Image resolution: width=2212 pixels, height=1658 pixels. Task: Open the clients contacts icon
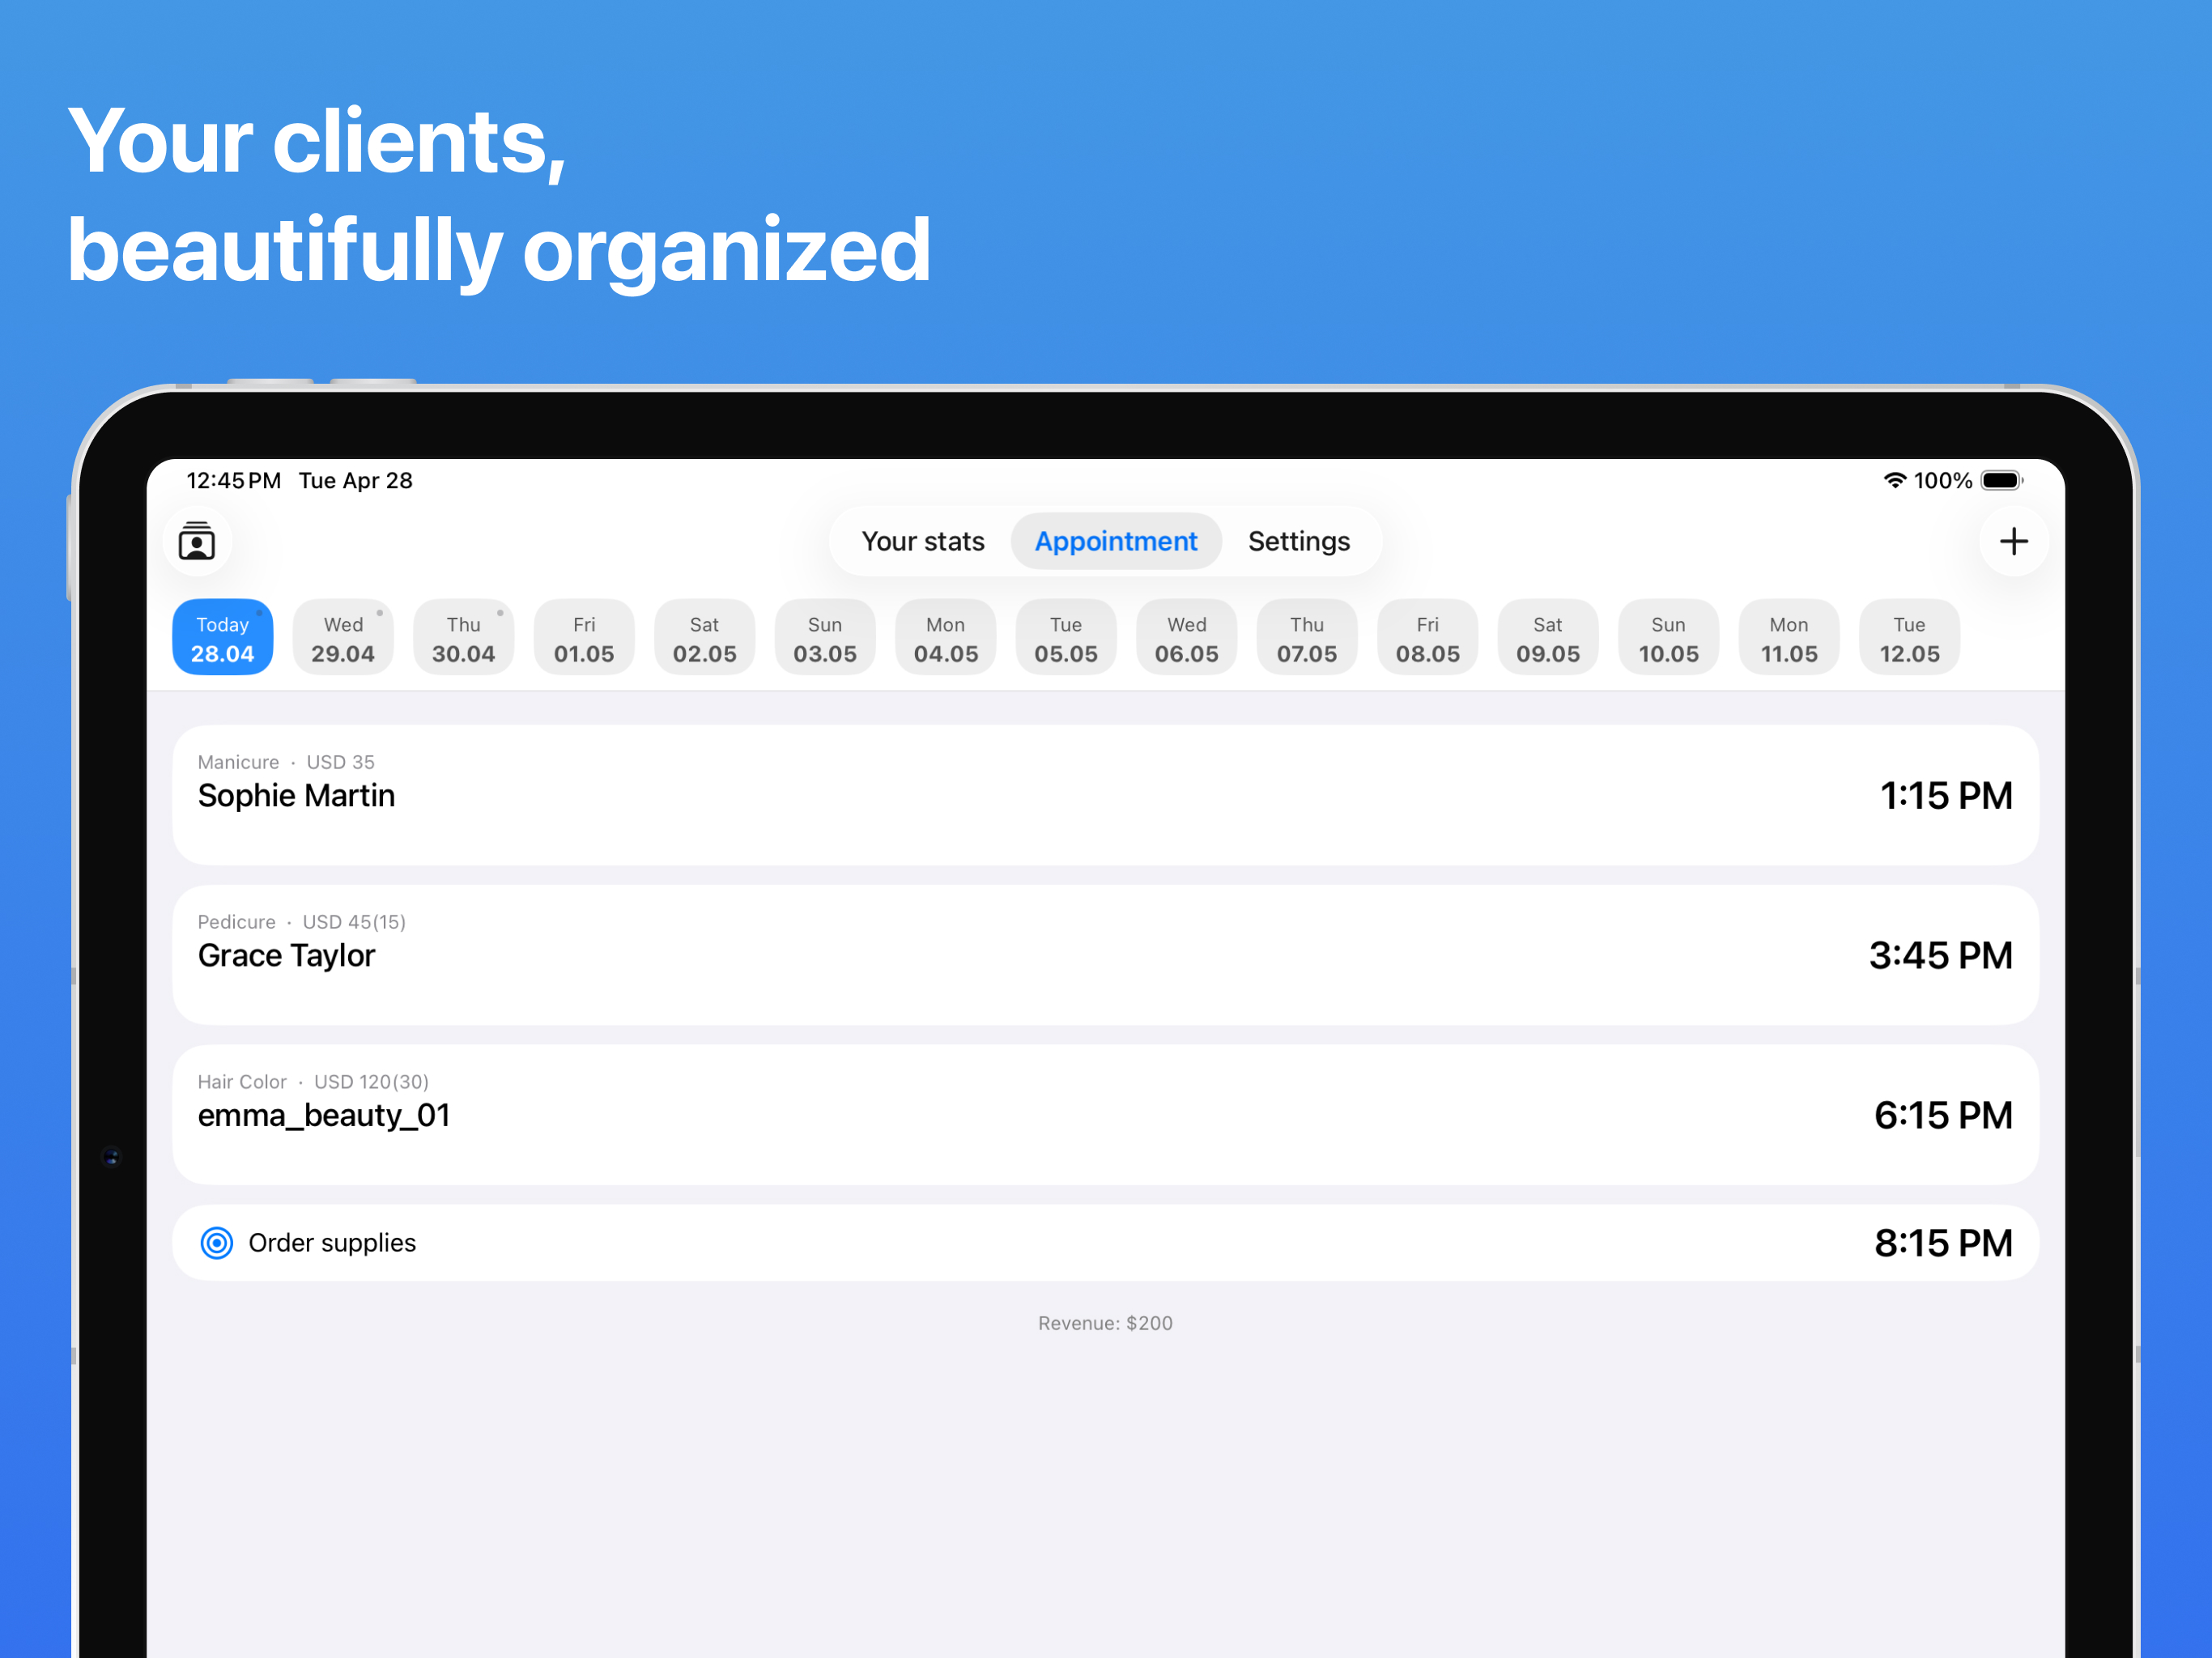pyautogui.click(x=197, y=542)
